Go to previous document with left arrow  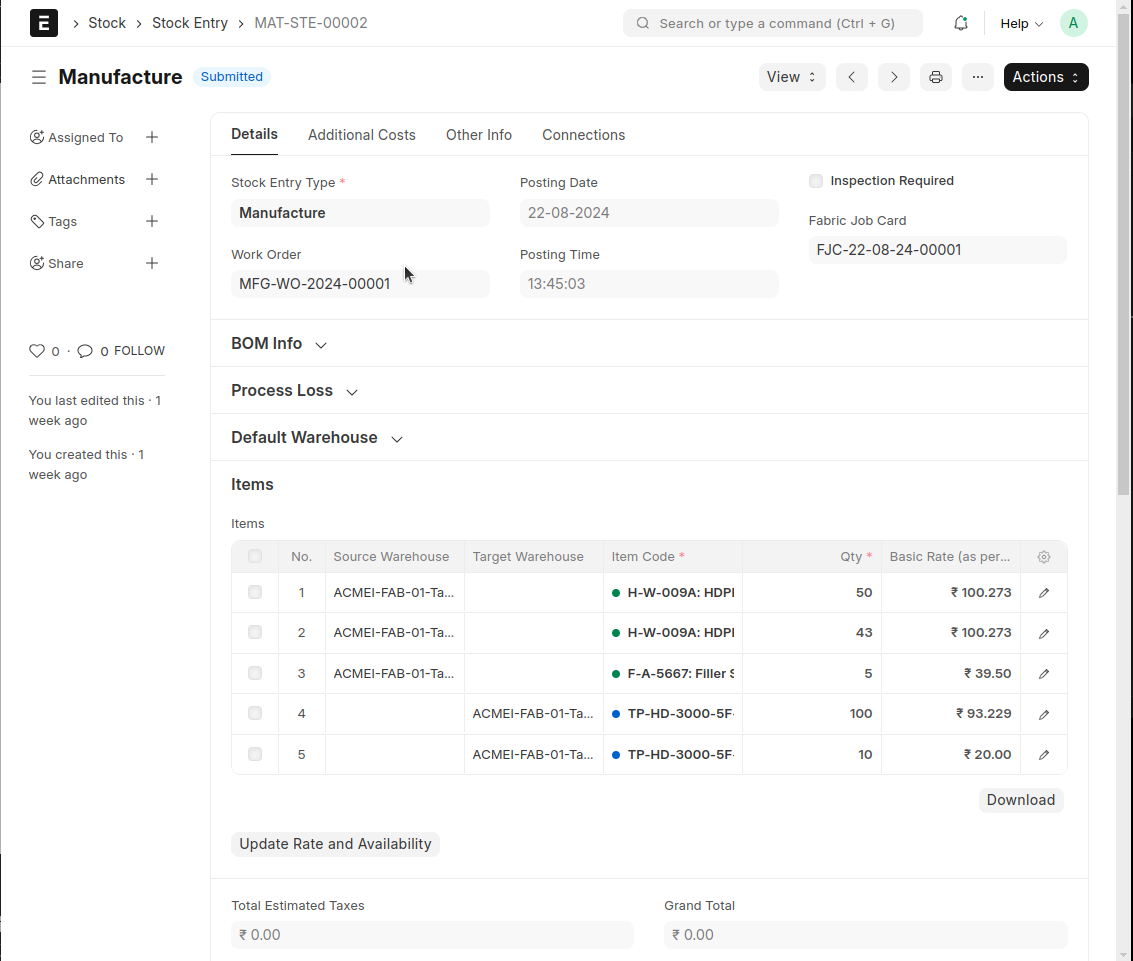pyautogui.click(x=851, y=77)
